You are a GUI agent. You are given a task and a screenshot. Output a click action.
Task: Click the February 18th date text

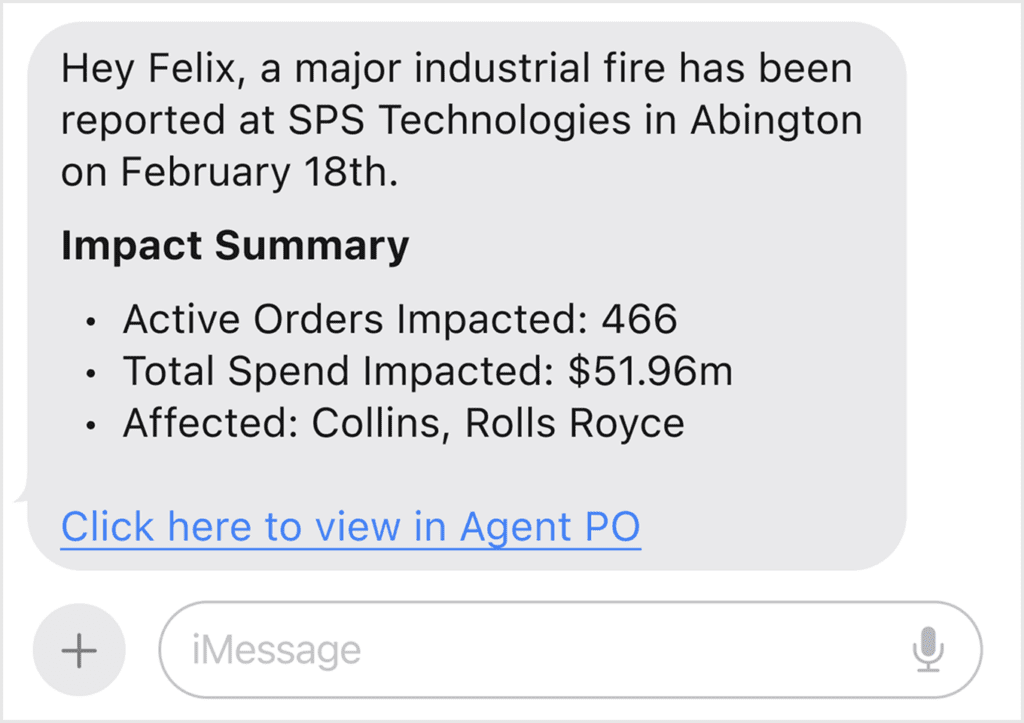click(x=259, y=172)
